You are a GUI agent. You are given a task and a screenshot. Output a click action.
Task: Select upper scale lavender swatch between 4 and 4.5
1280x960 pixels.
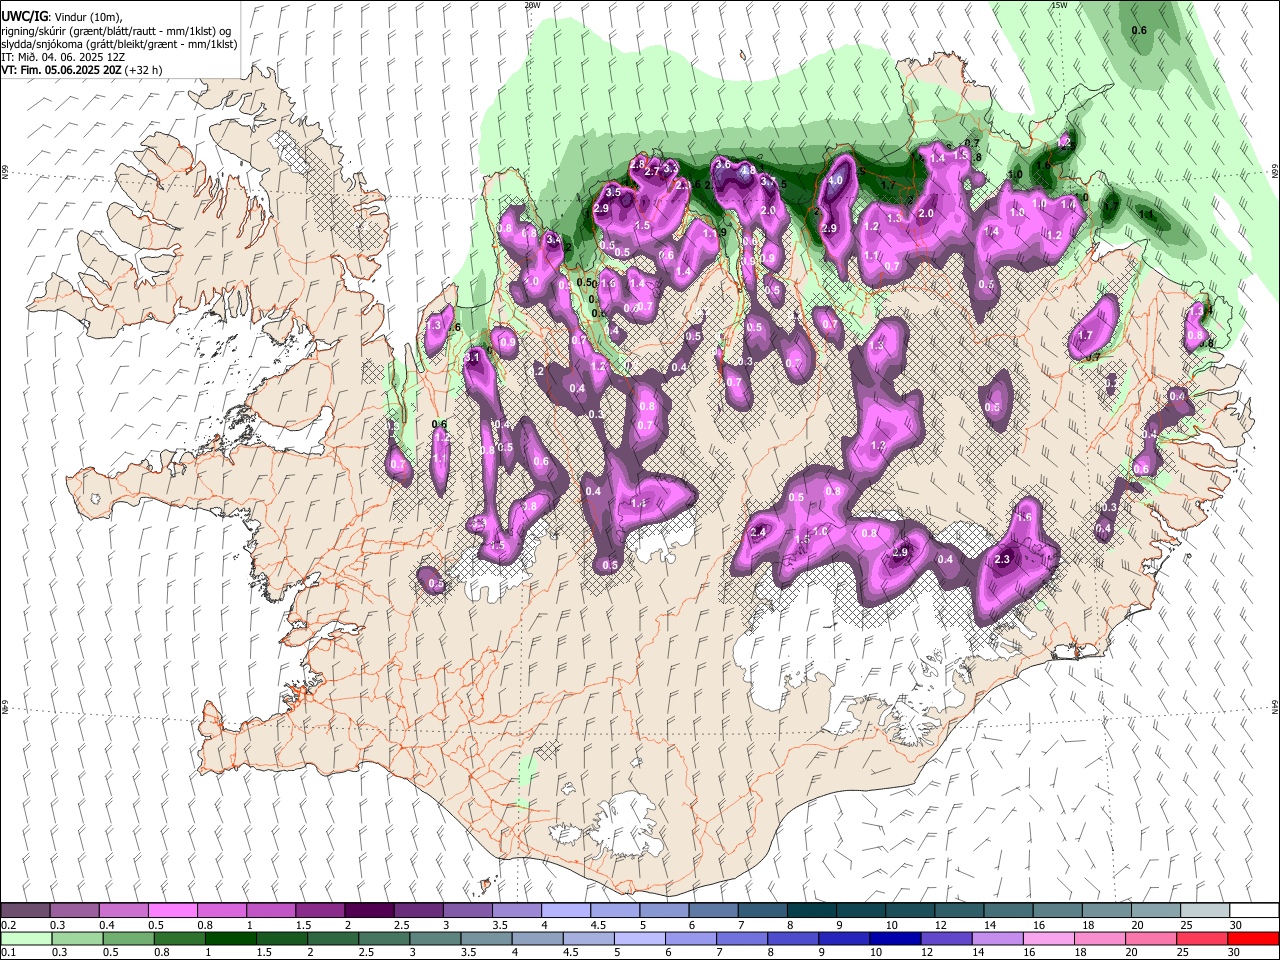[x=566, y=910]
